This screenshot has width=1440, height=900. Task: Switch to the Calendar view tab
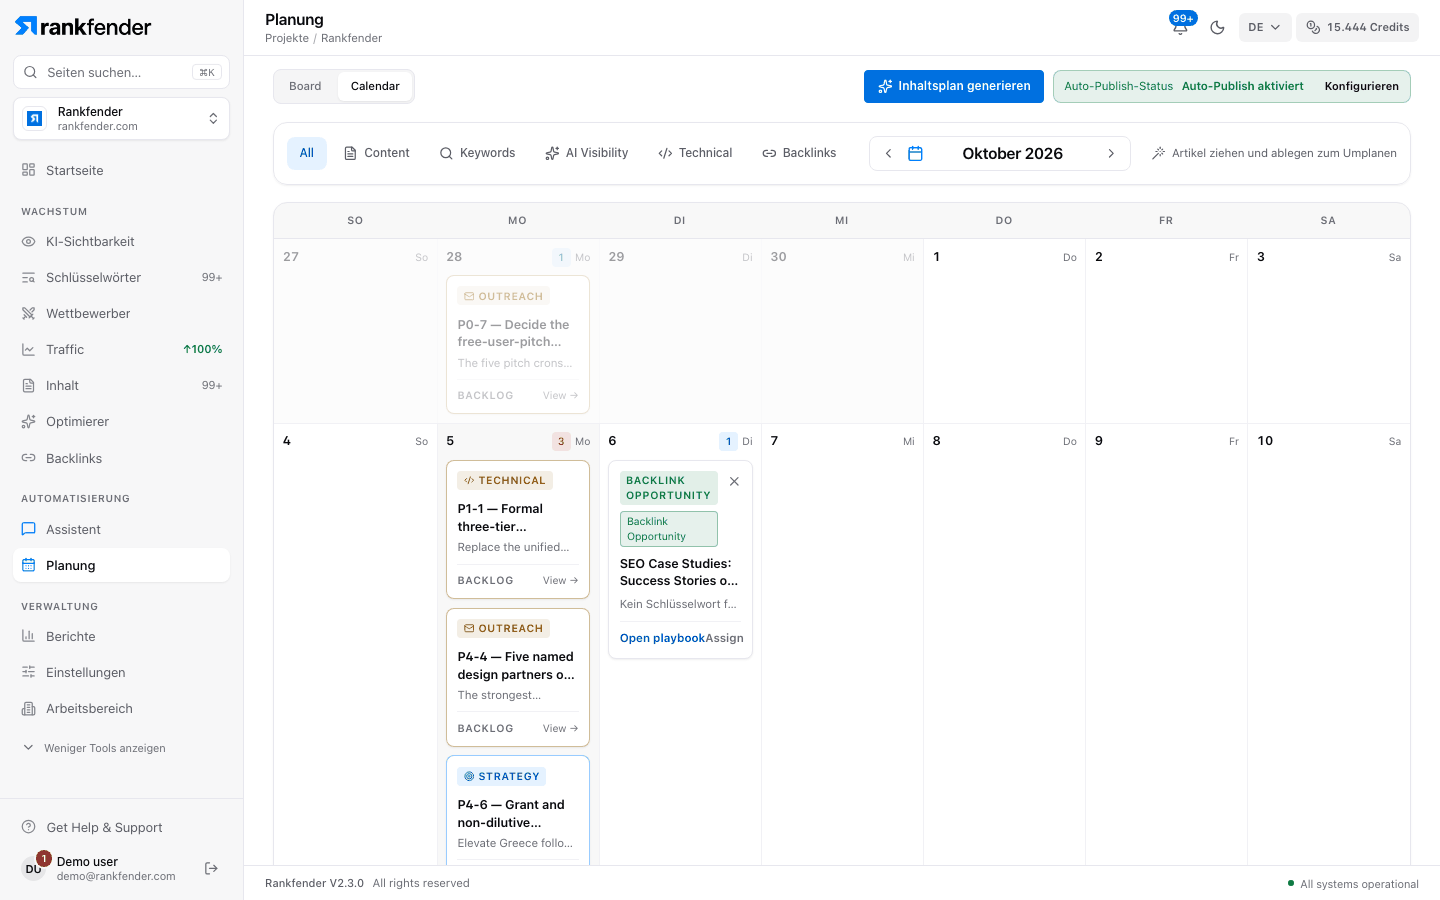pos(375,86)
